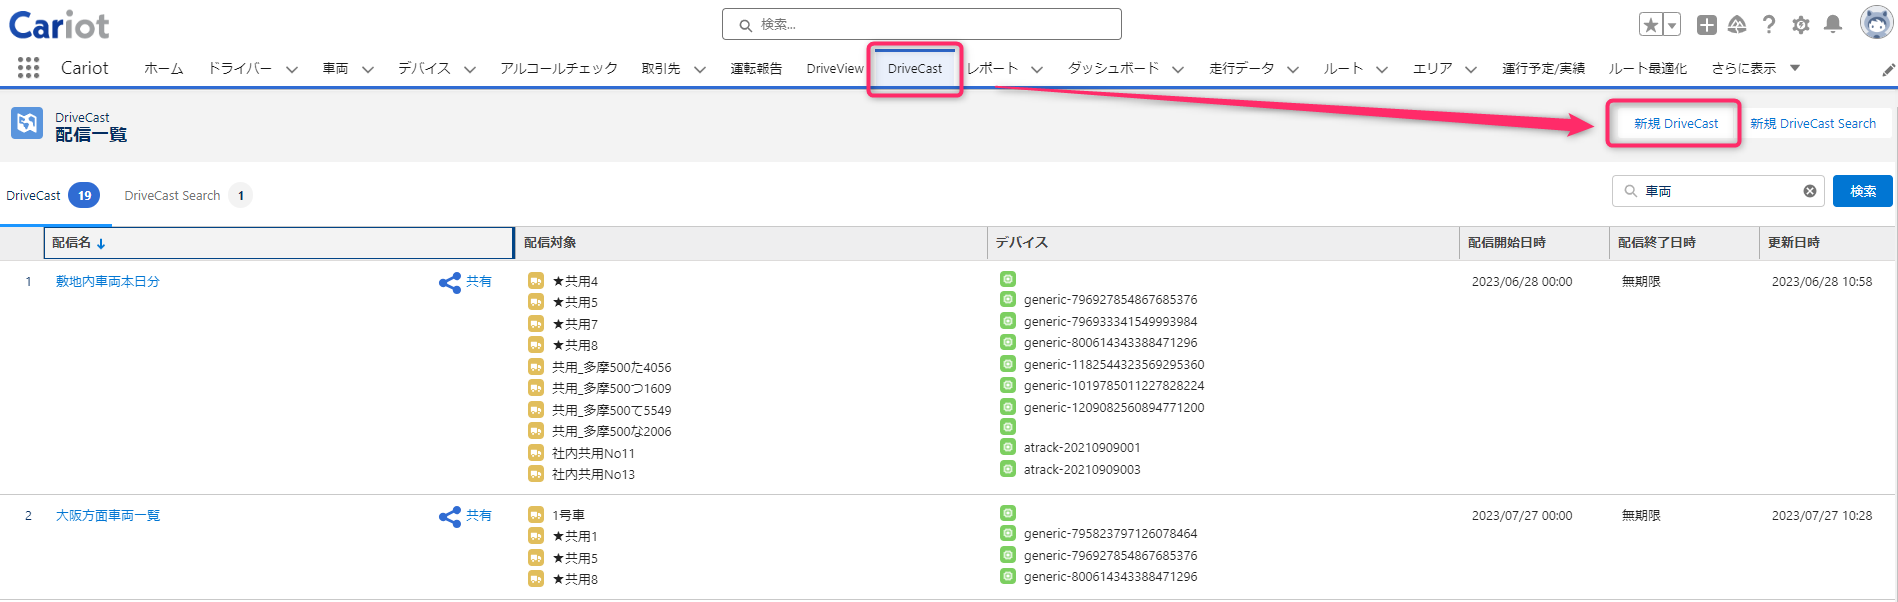Open the help question mark icon

[x=1769, y=25]
